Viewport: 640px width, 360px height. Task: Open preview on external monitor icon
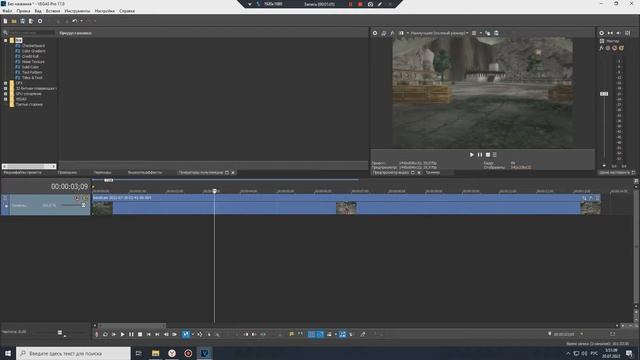click(x=384, y=33)
